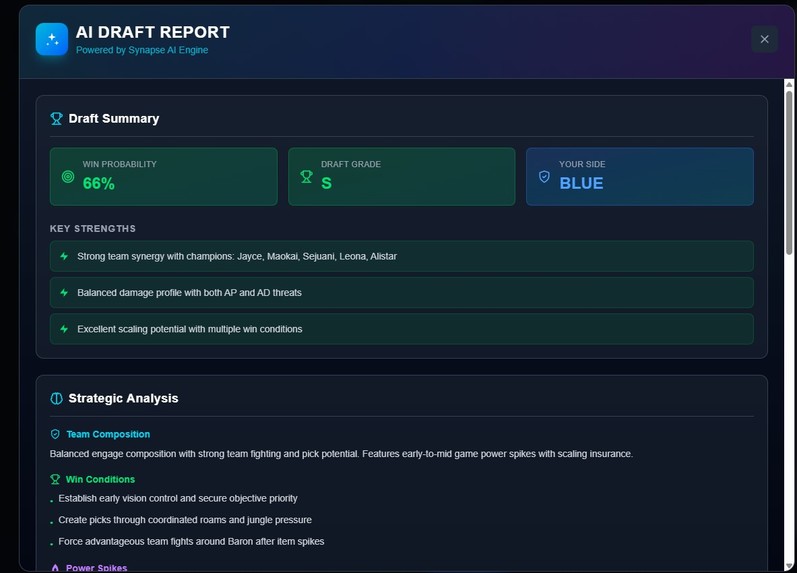This screenshot has width=797, height=573.
Task: Click the Power Spikes subheading
Action: [x=97, y=567]
